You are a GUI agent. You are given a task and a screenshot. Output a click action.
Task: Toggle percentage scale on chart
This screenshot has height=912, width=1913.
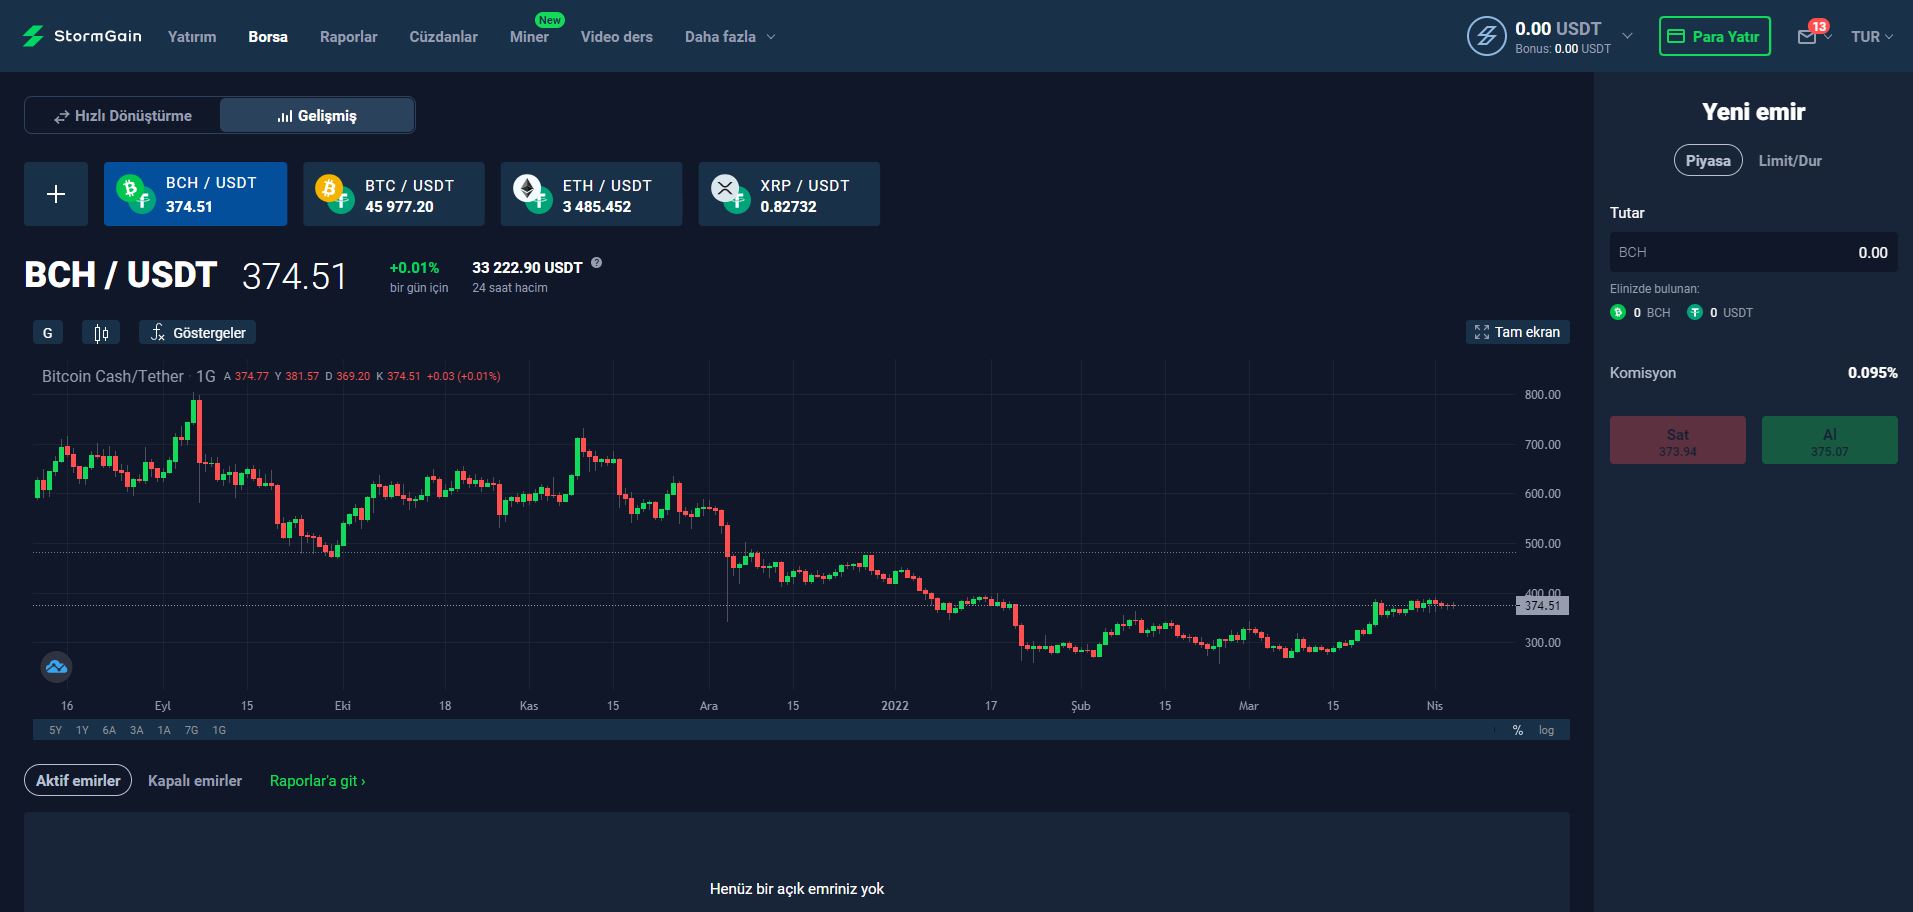tap(1518, 730)
